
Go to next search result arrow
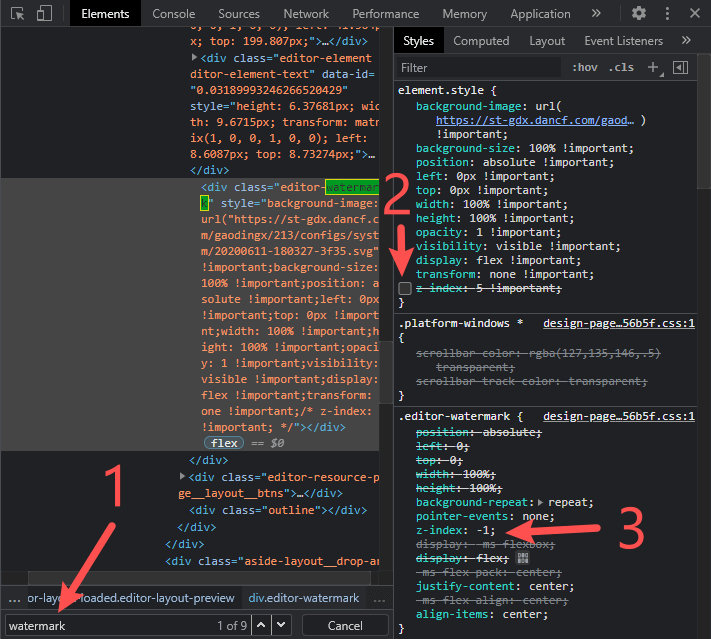point(281,625)
